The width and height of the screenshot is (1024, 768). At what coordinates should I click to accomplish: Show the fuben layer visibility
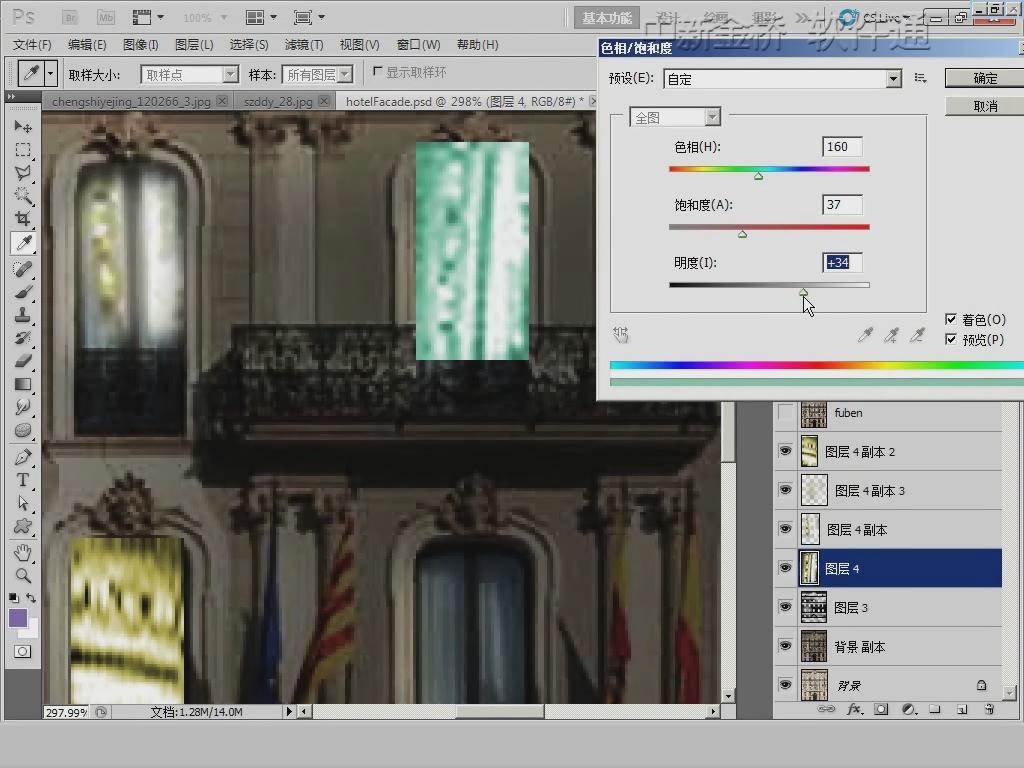click(785, 412)
